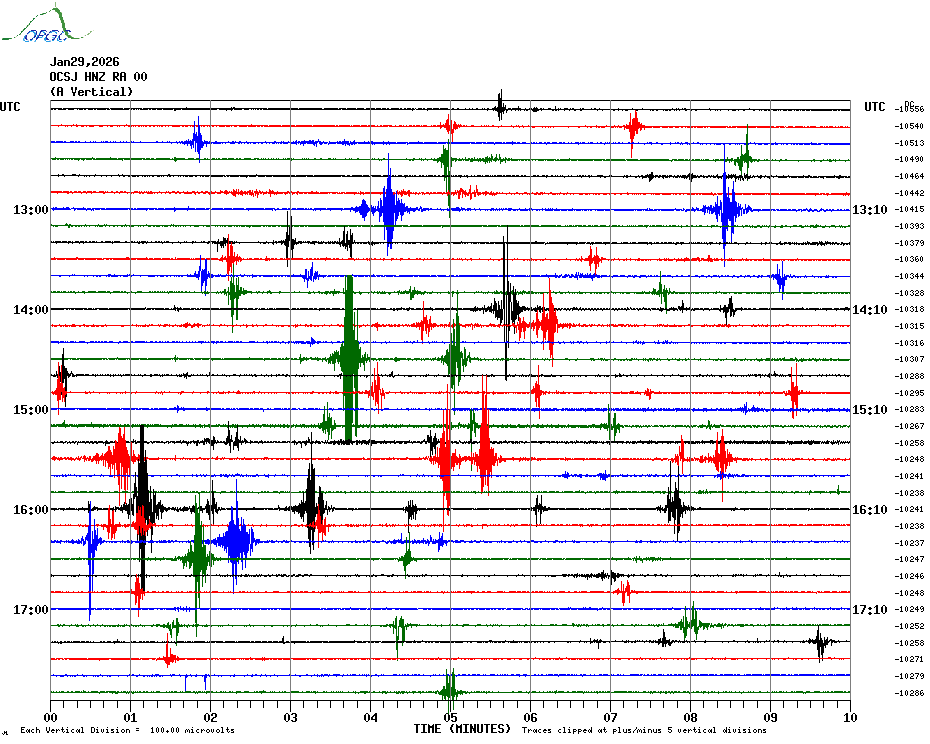Screen dimensions: 930x744
Task: Select the 05 minute tick label
Action: [450, 717]
